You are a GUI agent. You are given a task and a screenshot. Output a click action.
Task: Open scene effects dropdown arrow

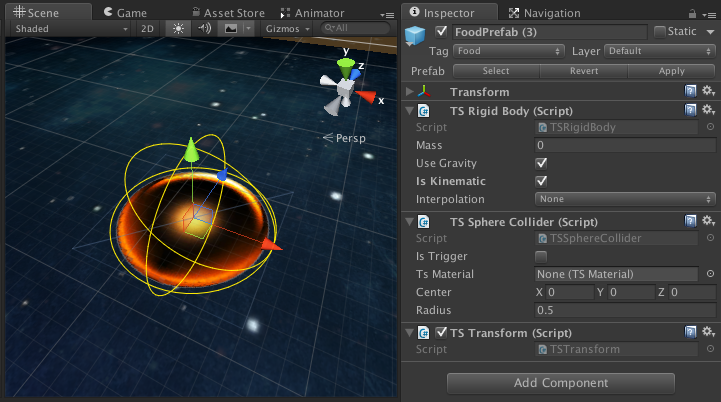(x=248, y=29)
